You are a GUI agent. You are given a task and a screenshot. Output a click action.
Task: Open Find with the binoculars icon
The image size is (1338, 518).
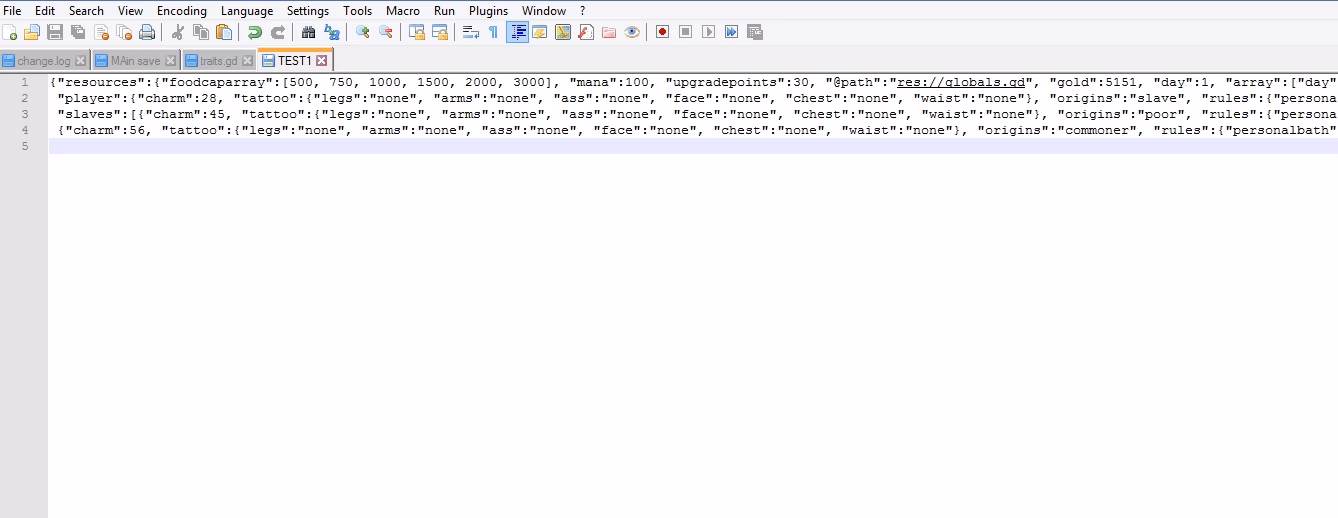pyautogui.click(x=309, y=32)
